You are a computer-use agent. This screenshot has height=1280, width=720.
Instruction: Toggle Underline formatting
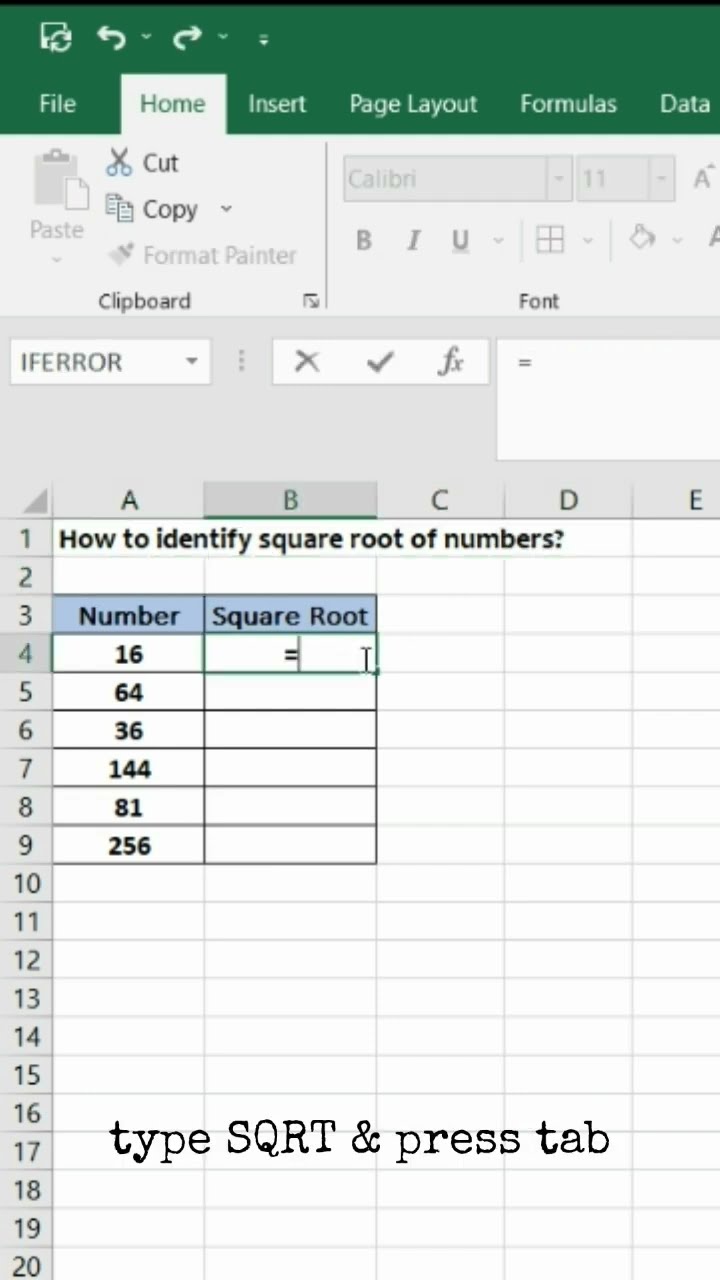pos(460,240)
